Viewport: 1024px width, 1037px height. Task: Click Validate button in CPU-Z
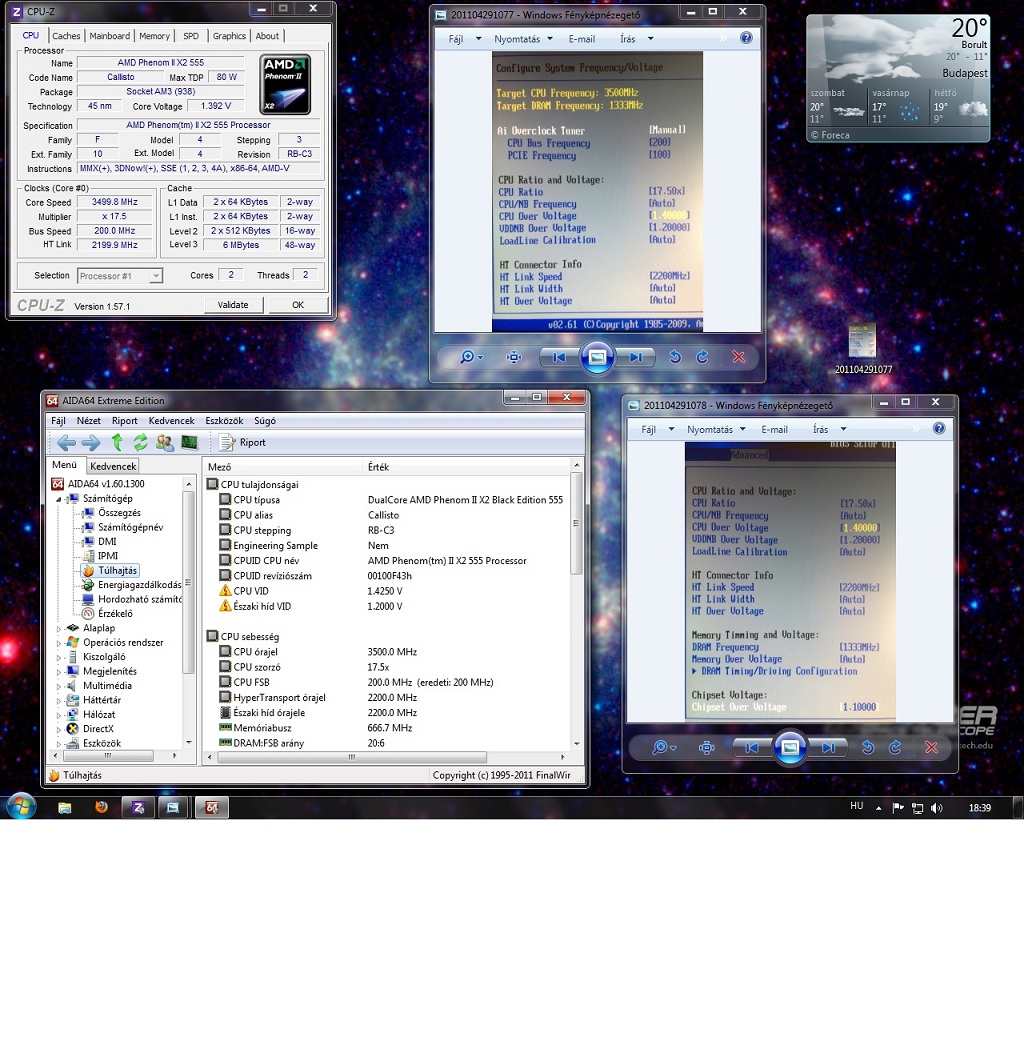tap(233, 305)
